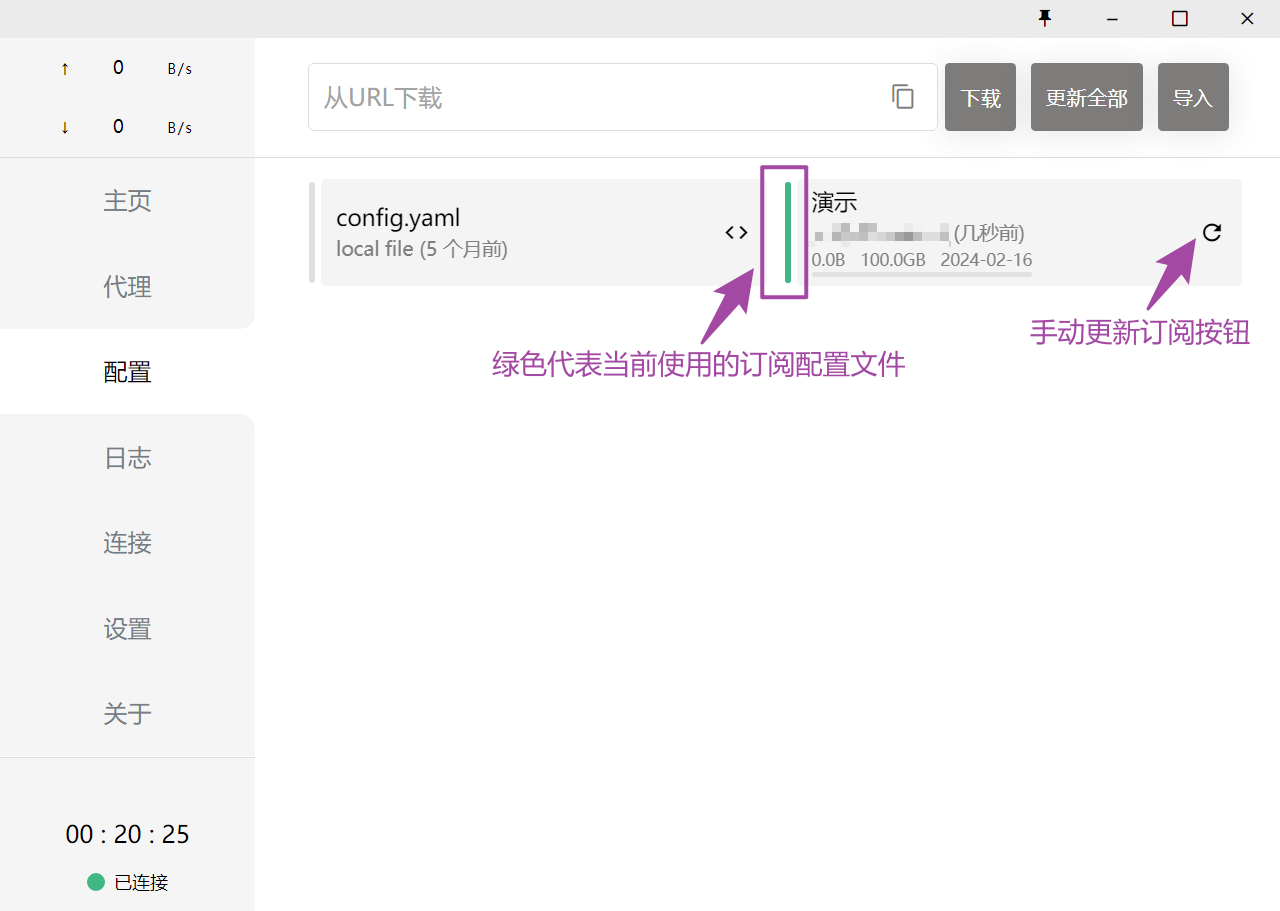Click the download speed arrow indicator

65,128
